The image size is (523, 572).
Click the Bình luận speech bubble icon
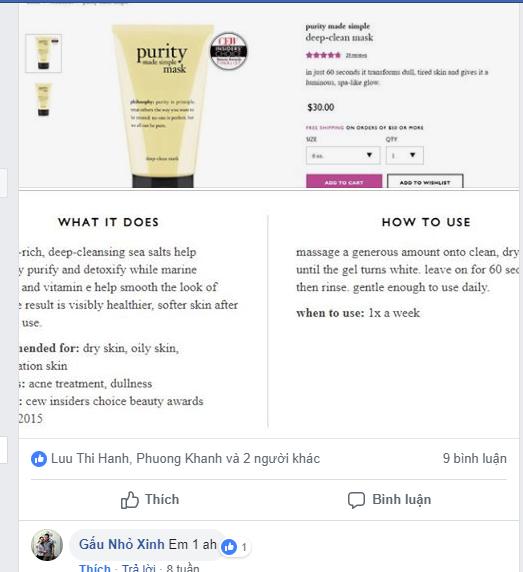point(356,500)
